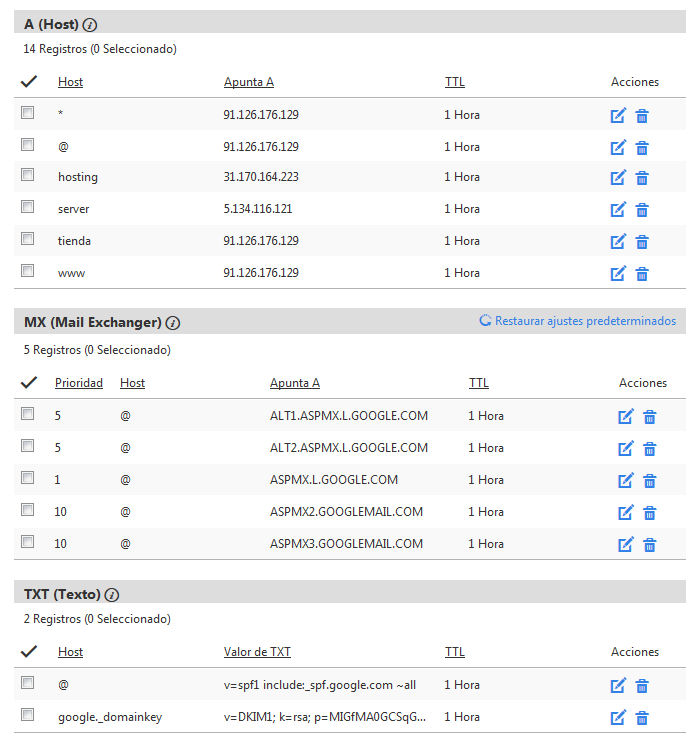Edit the www A record
The height and width of the screenshot is (740, 700).
[x=617, y=274]
